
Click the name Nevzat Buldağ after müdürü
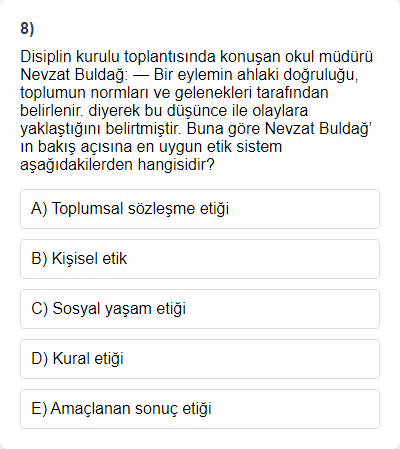click(x=74, y=75)
